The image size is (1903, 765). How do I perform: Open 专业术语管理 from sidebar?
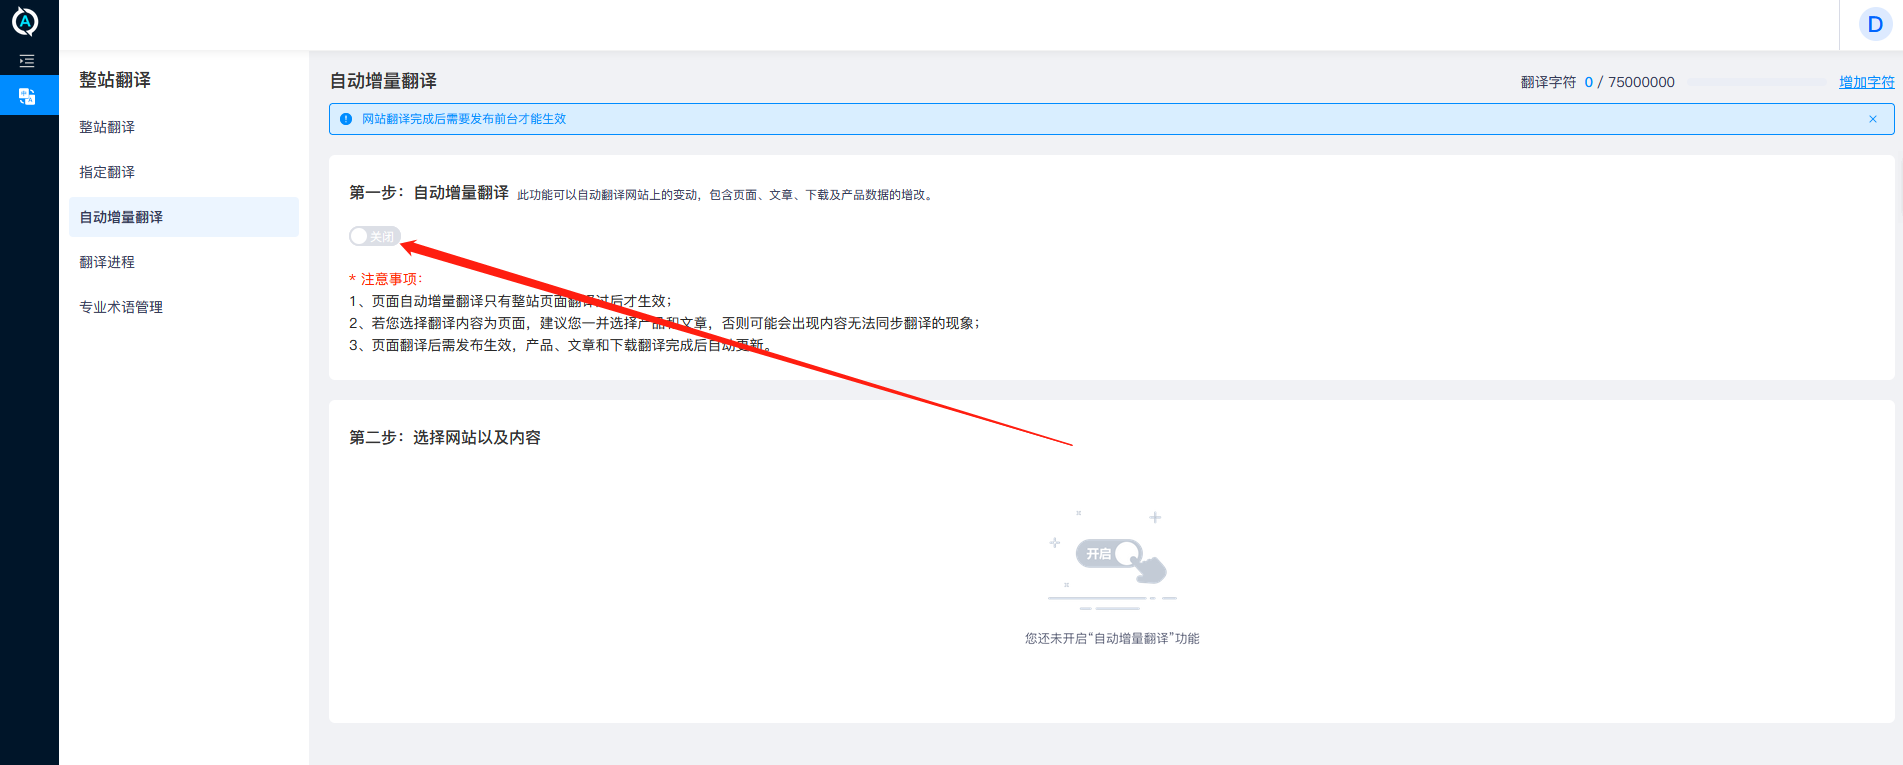pos(121,307)
